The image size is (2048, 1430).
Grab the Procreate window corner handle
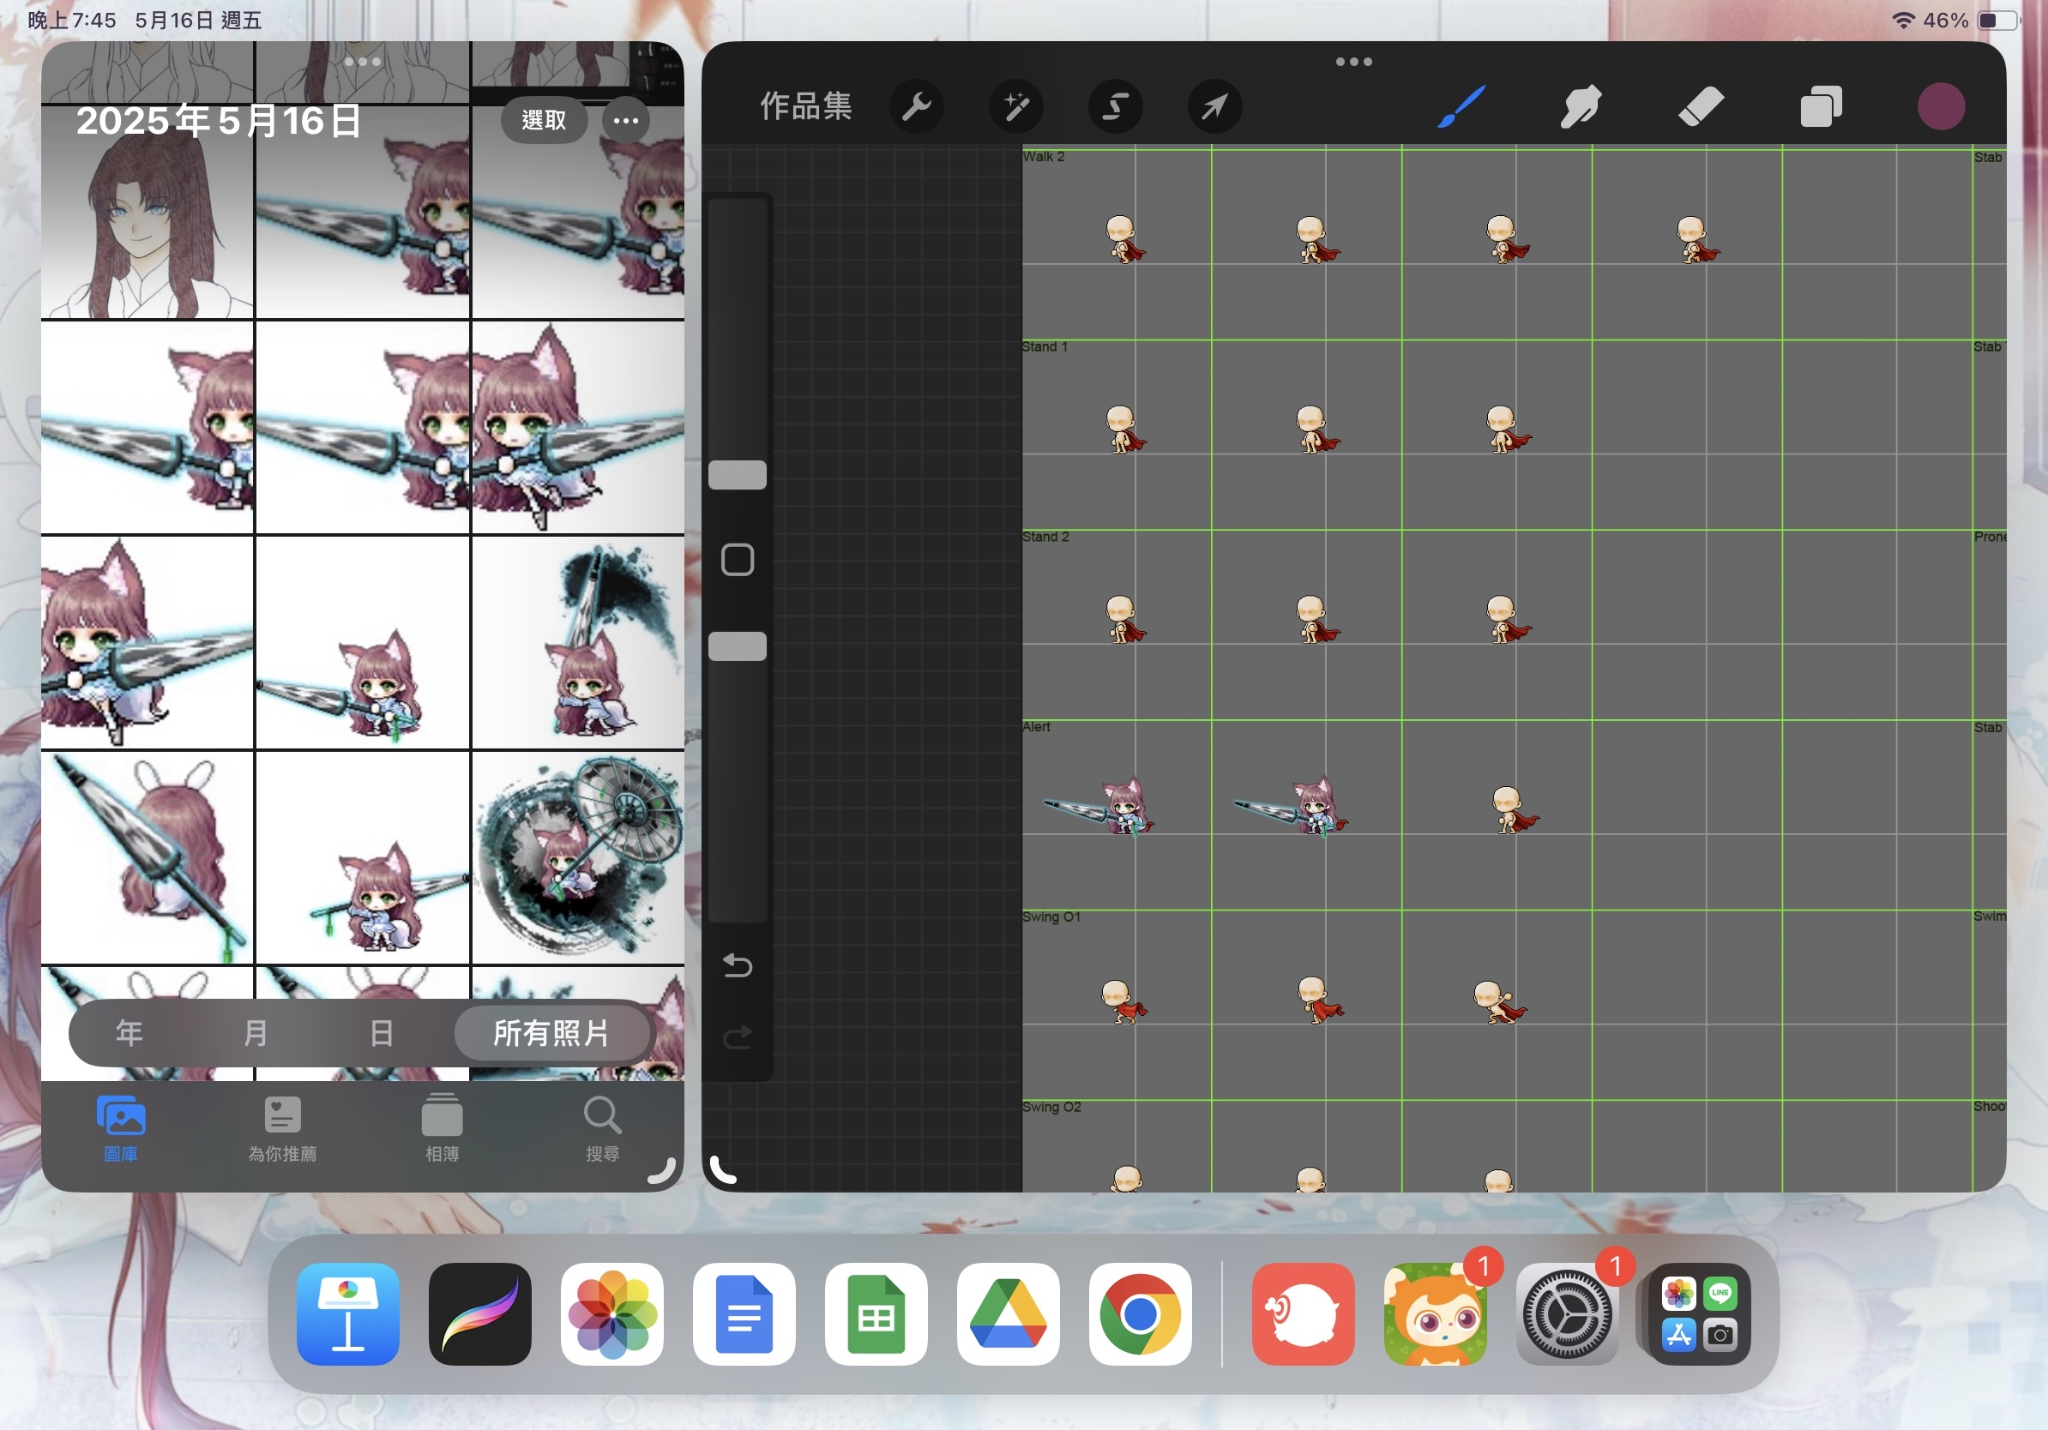click(x=723, y=1170)
